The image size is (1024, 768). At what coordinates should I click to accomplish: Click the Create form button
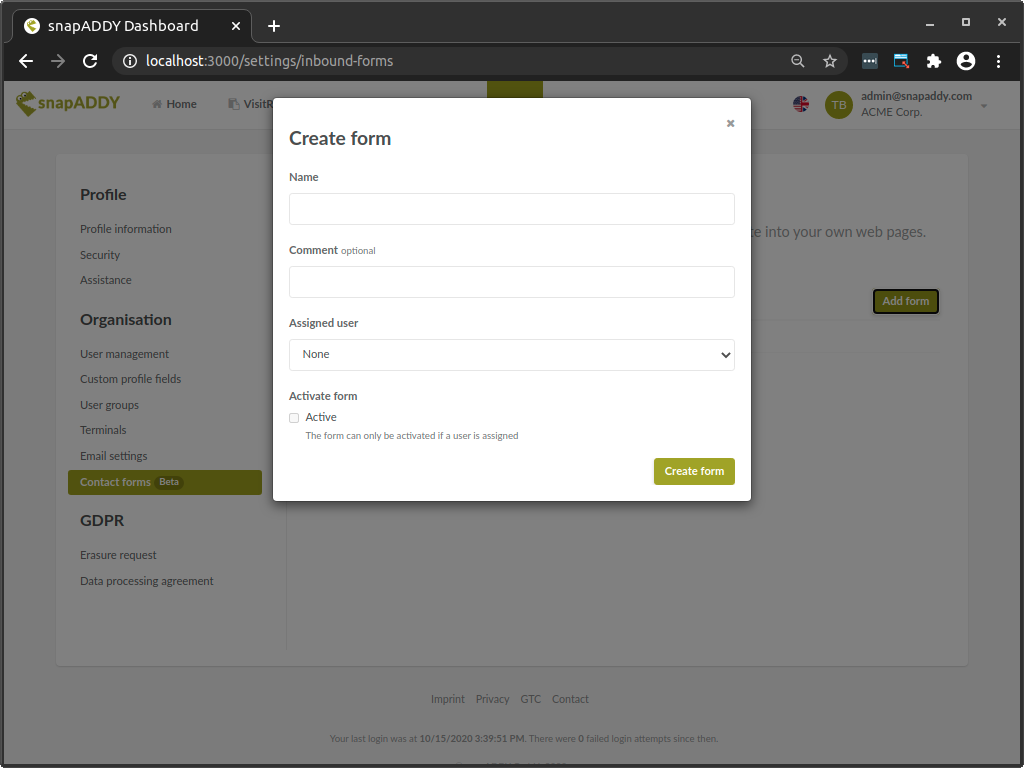click(694, 471)
